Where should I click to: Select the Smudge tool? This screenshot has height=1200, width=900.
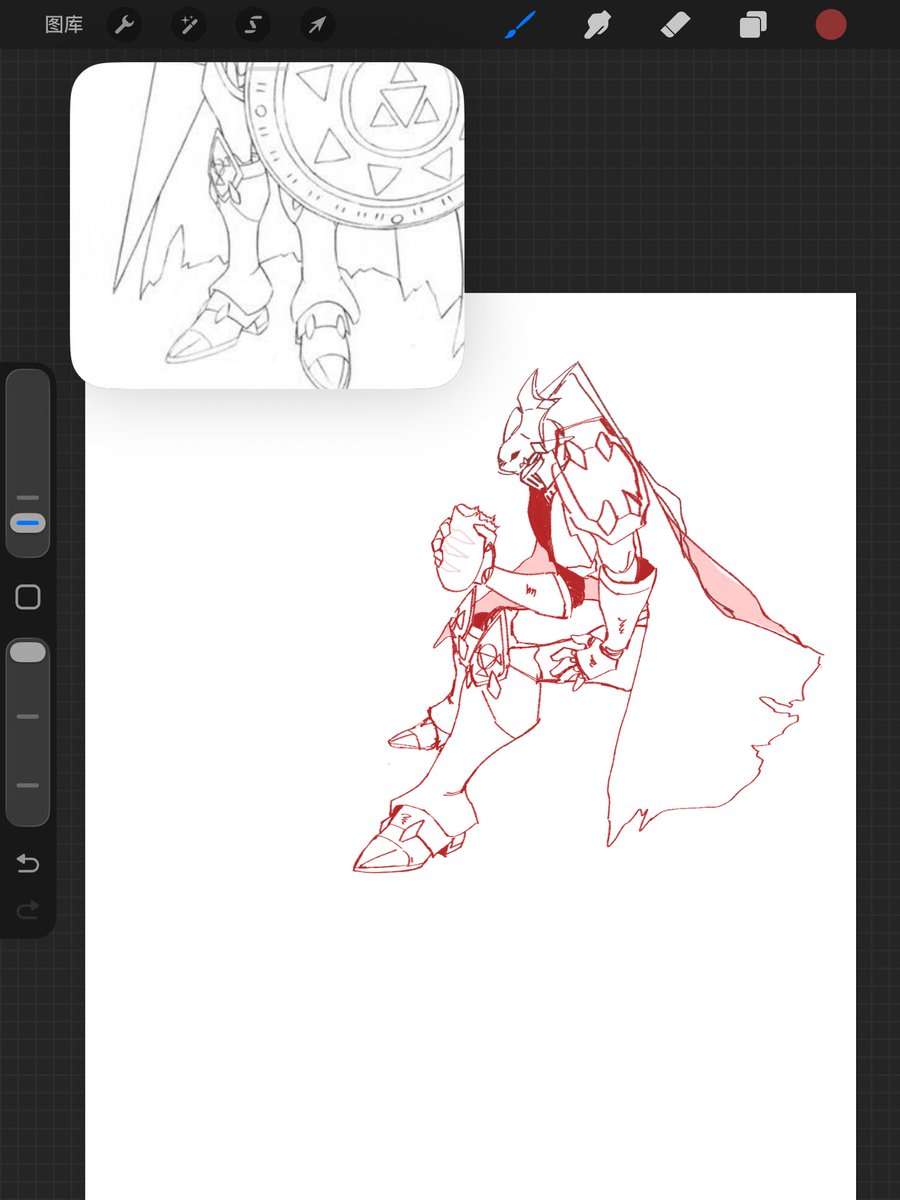(x=598, y=25)
